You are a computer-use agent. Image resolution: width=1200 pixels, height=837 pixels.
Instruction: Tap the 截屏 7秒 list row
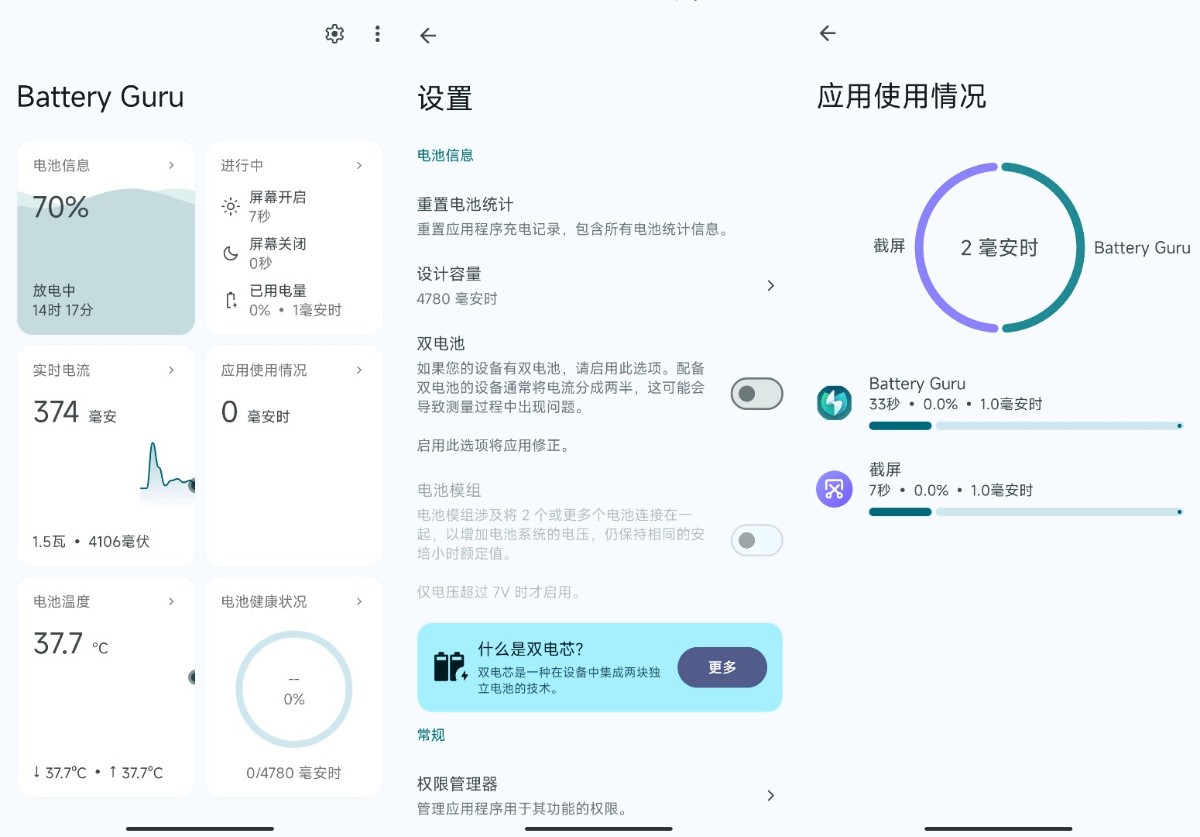pos(1000,491)
